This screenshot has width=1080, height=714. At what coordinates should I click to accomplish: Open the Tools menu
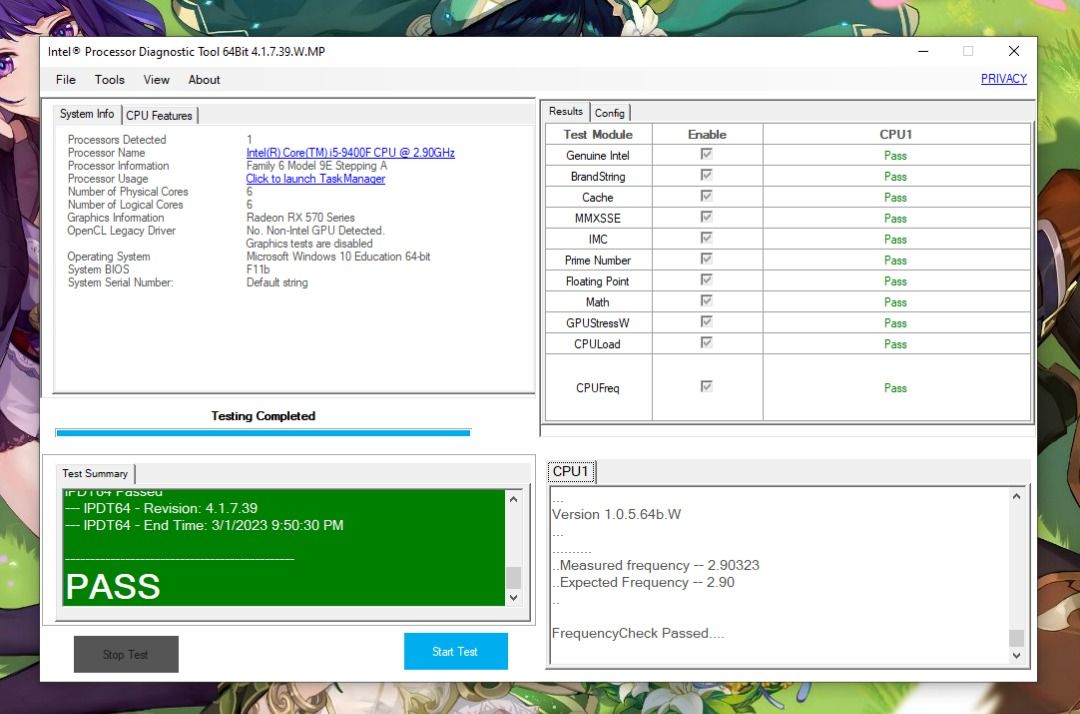click(x=110, y=80)
